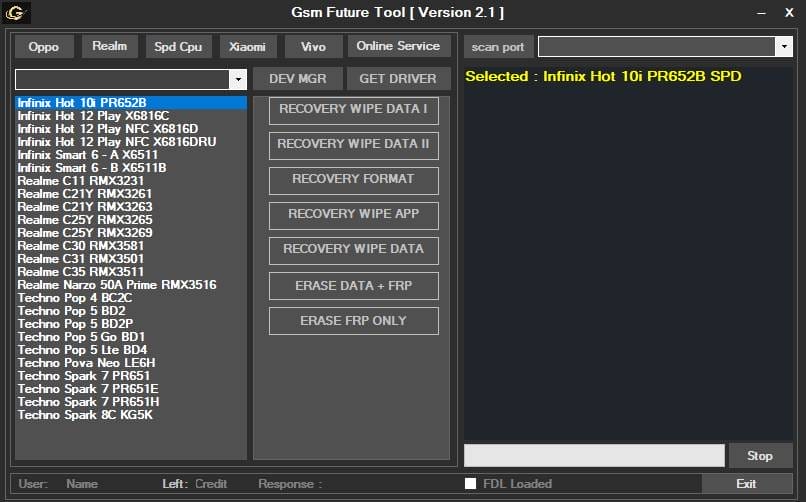Minimize the Gsm Future Tool window
Viewport: 806px width, 502px height.
762,13
